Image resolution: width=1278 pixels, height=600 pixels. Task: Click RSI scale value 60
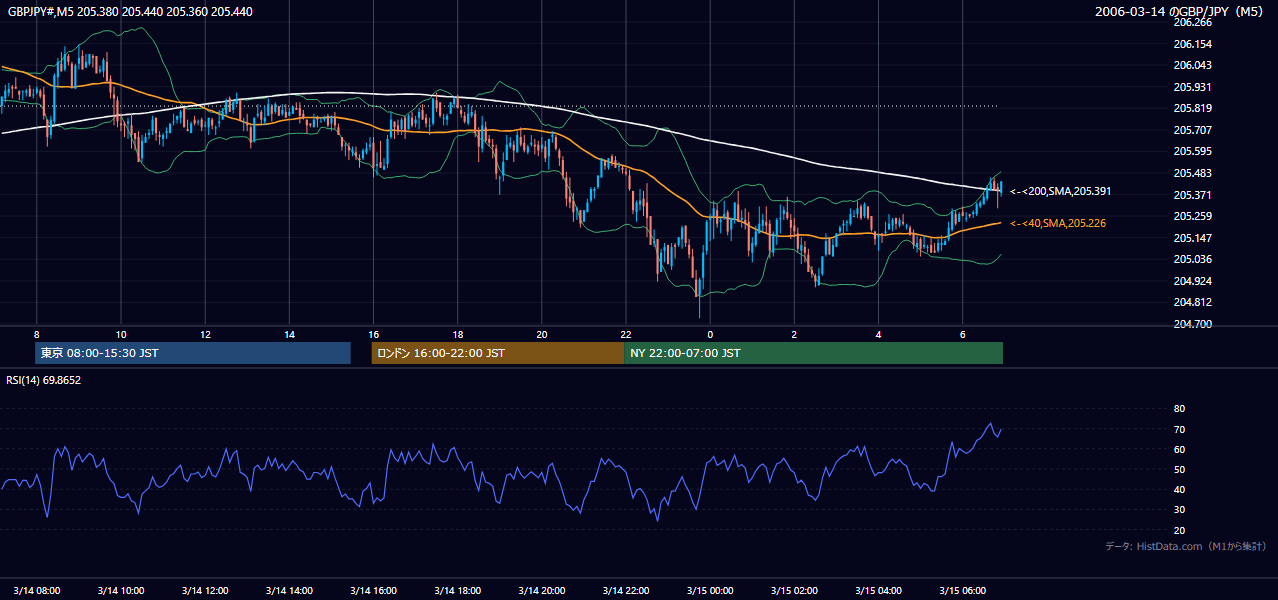point(1179,449)
